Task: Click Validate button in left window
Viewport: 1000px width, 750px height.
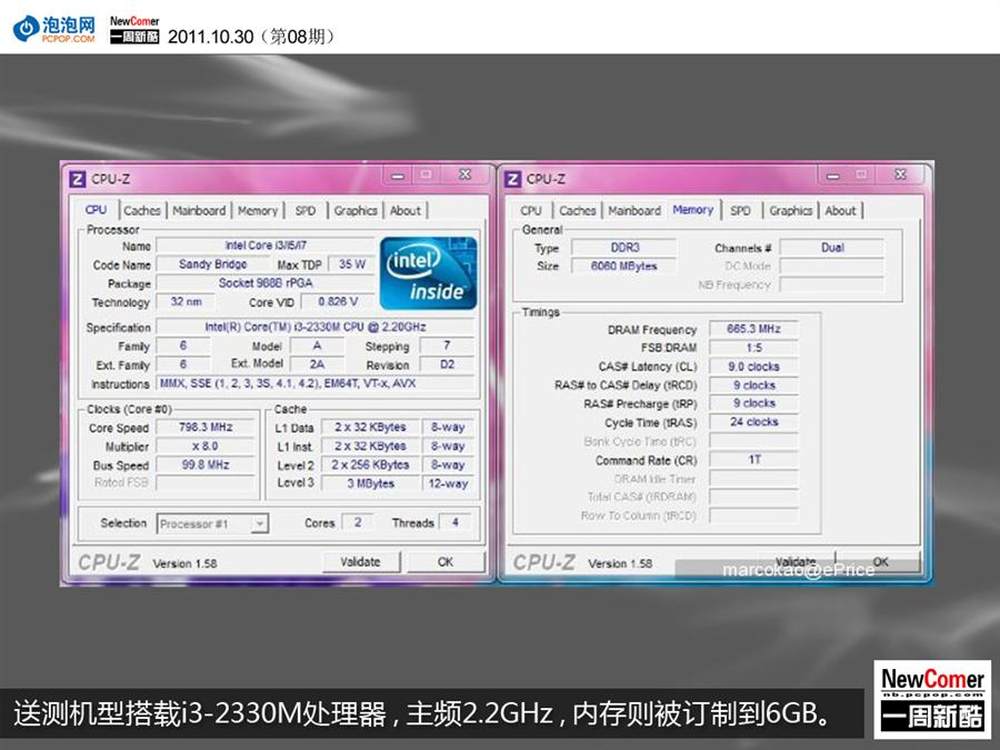Action: coord(361,562)
